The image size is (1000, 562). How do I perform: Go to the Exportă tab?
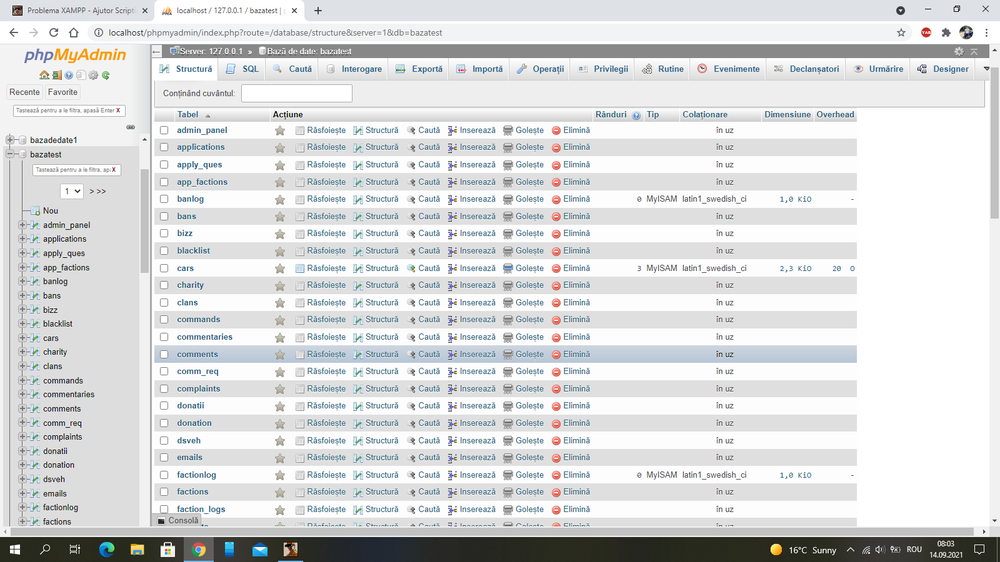(x=419, y=69)
